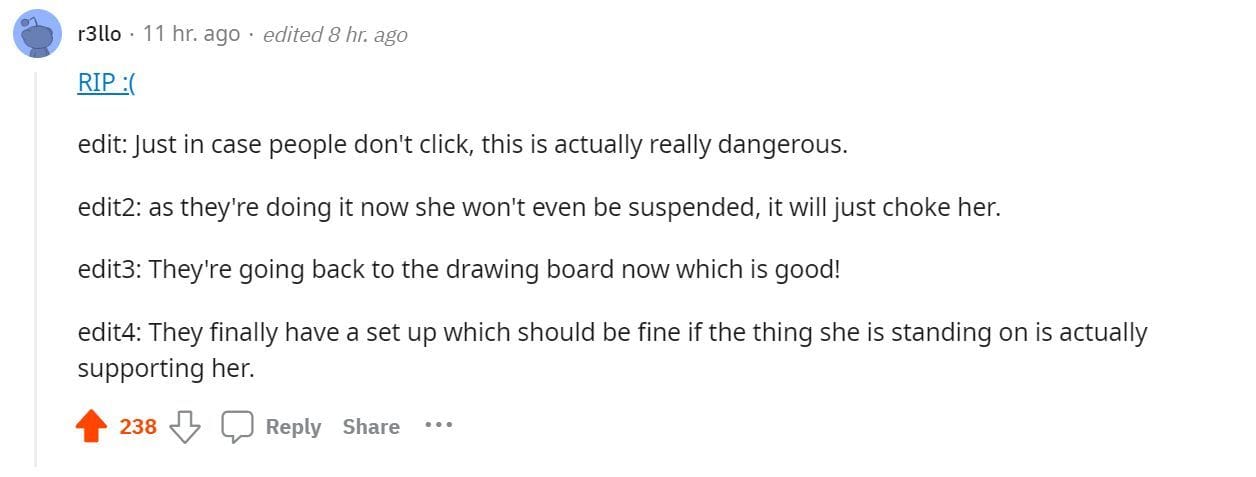Click the "edit3:" label text

point(110,270)
